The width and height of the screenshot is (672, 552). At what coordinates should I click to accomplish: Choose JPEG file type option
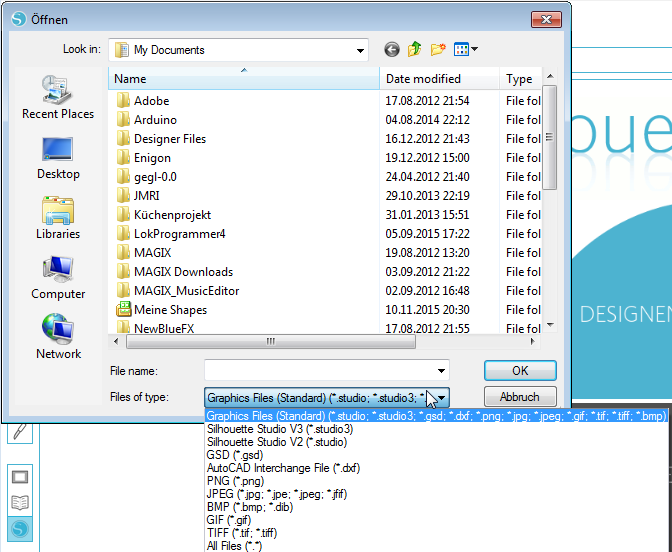277,494
